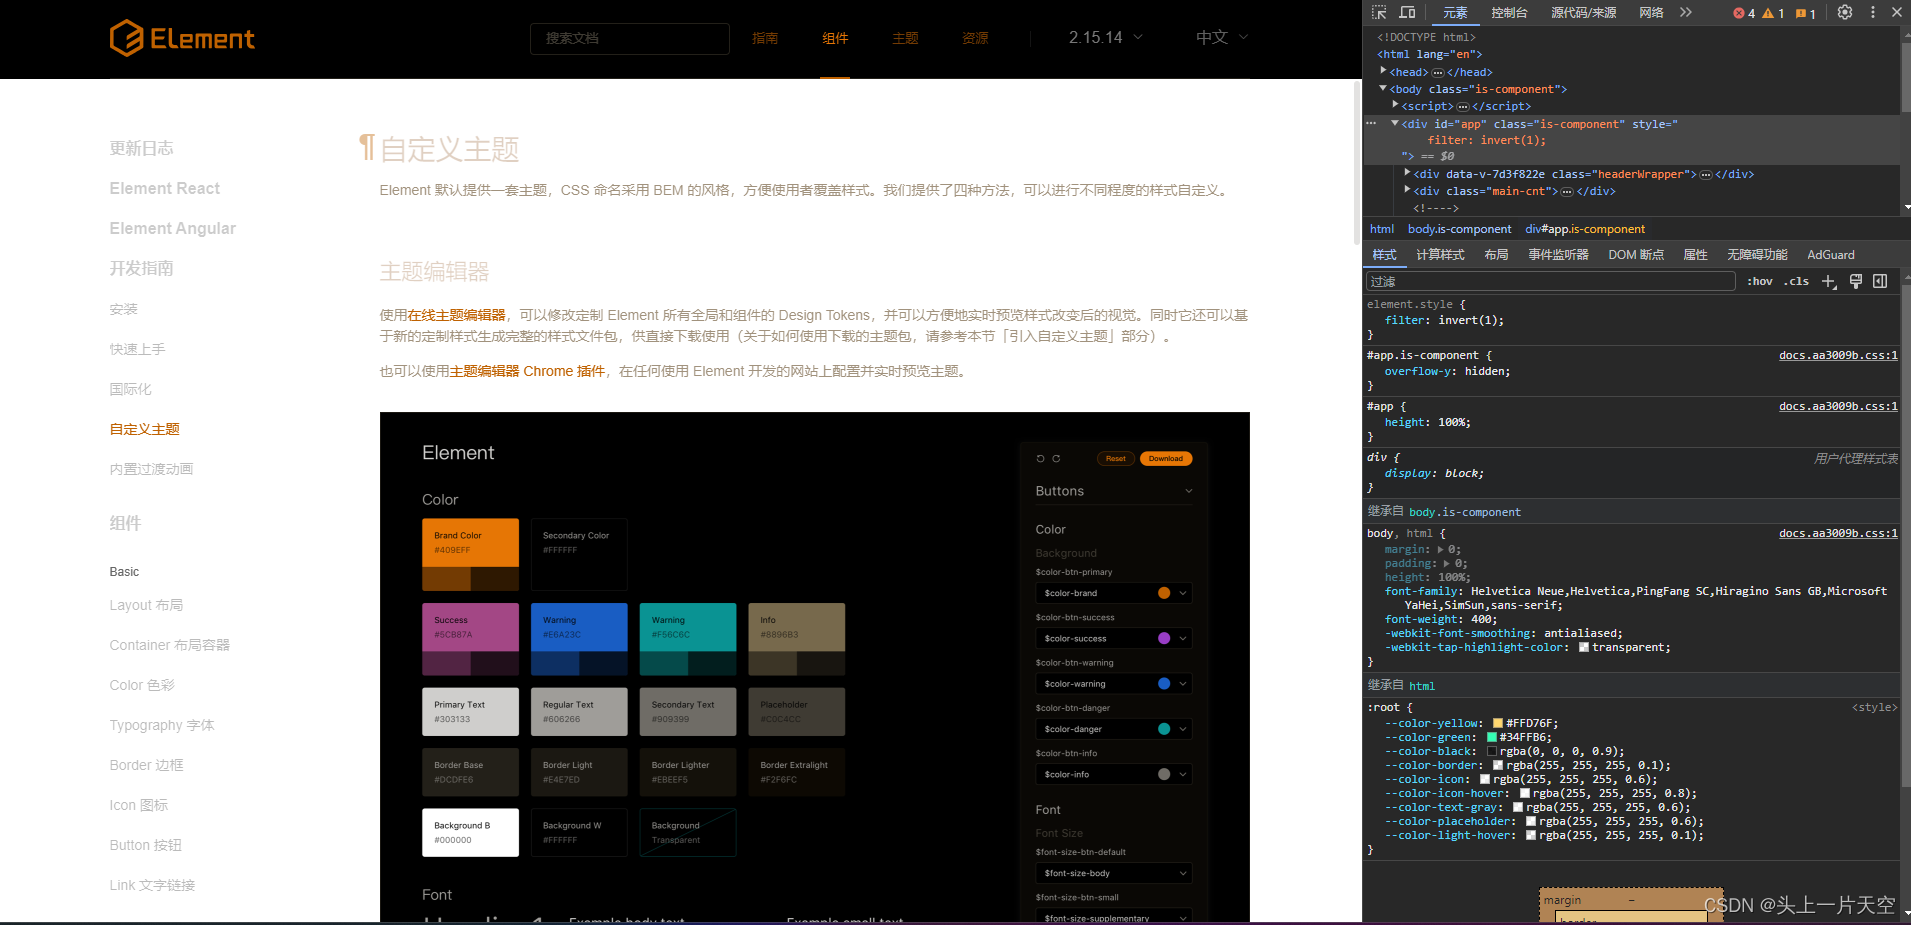
Task: Open the 更新日志 sidebar link
Action: pyautogui.click(x=141, y=148)
